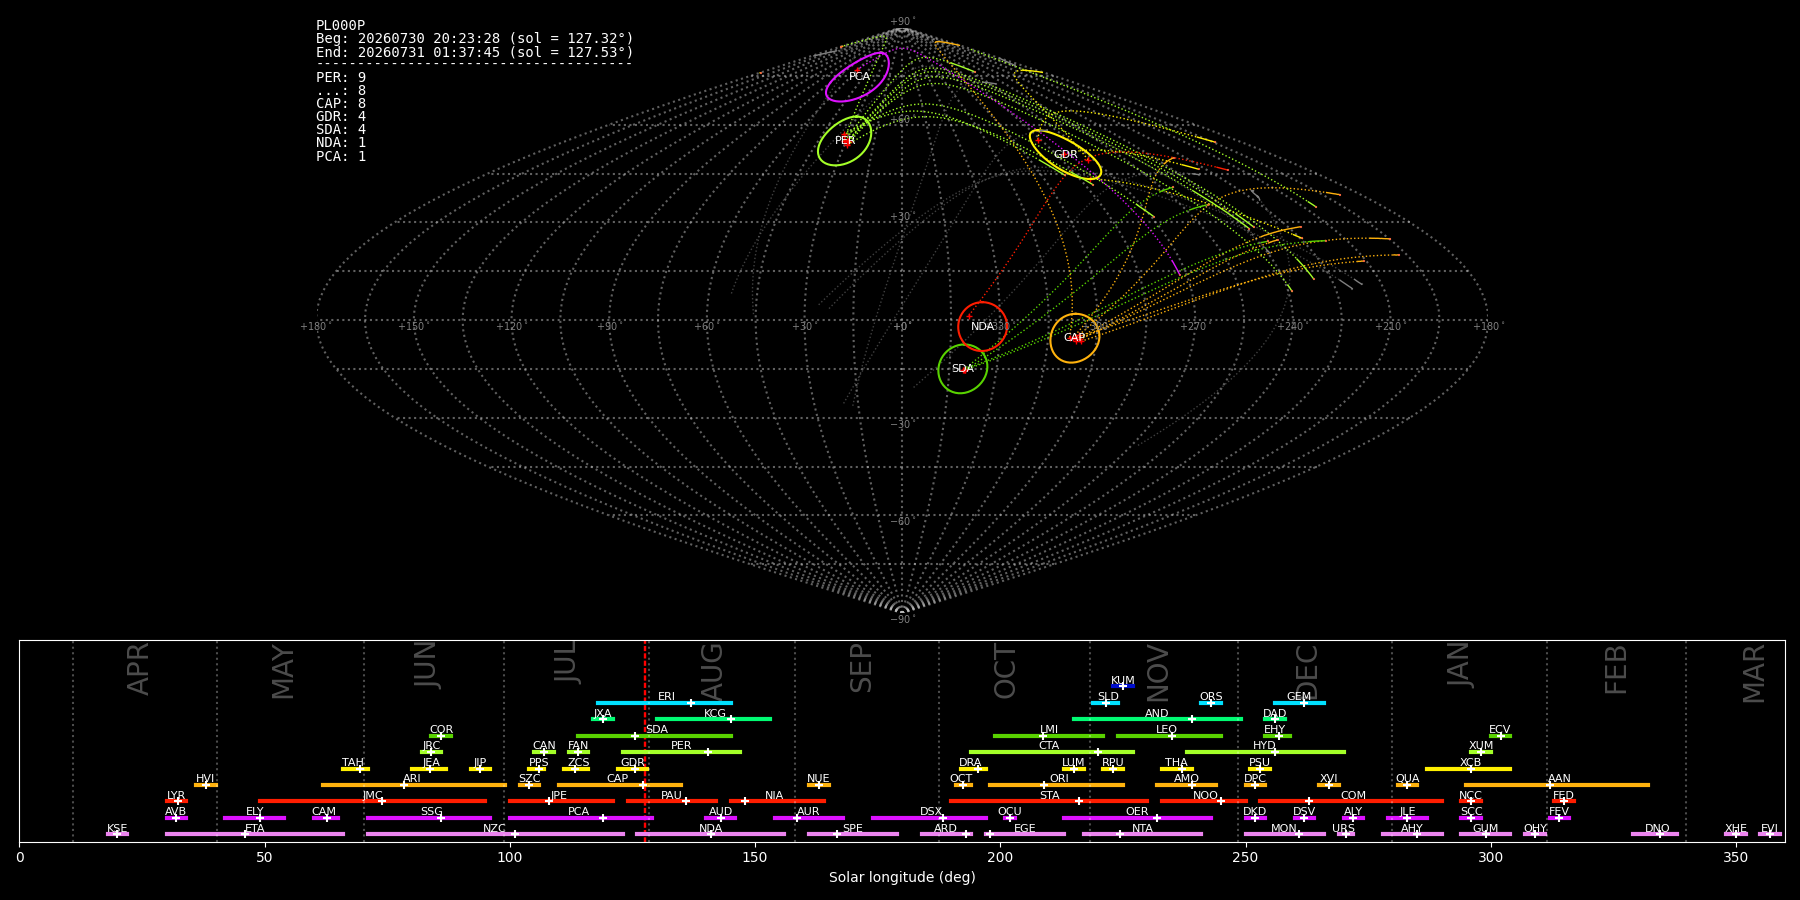The image size is (1800, 900).
Task: Click the JMC shower bar label
Action: click(x=372, y=796)
